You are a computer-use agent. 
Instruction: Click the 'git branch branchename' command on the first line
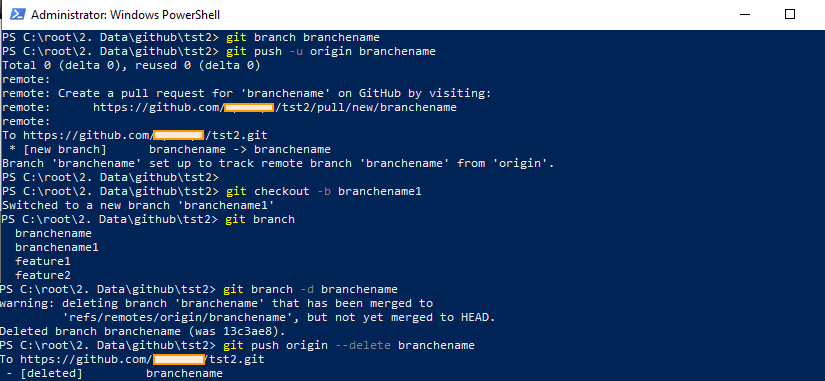303,37
